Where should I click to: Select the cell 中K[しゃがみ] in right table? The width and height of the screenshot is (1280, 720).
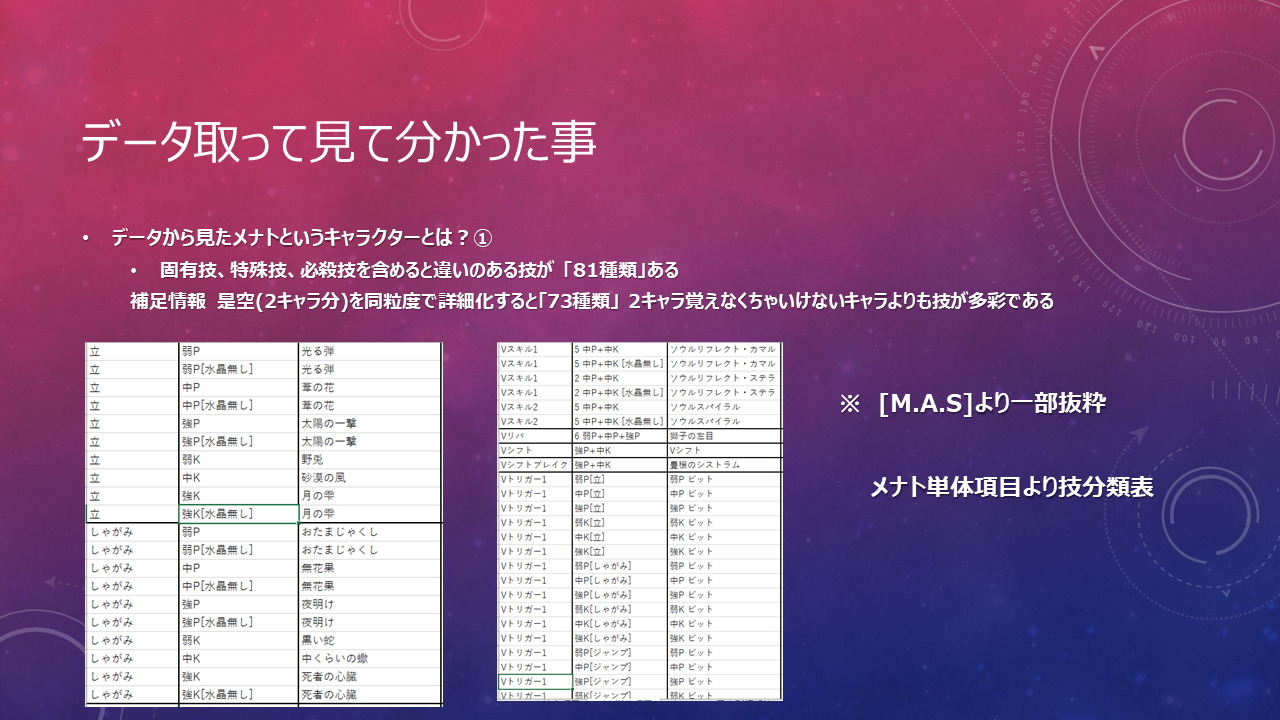(x=619, y=623)
